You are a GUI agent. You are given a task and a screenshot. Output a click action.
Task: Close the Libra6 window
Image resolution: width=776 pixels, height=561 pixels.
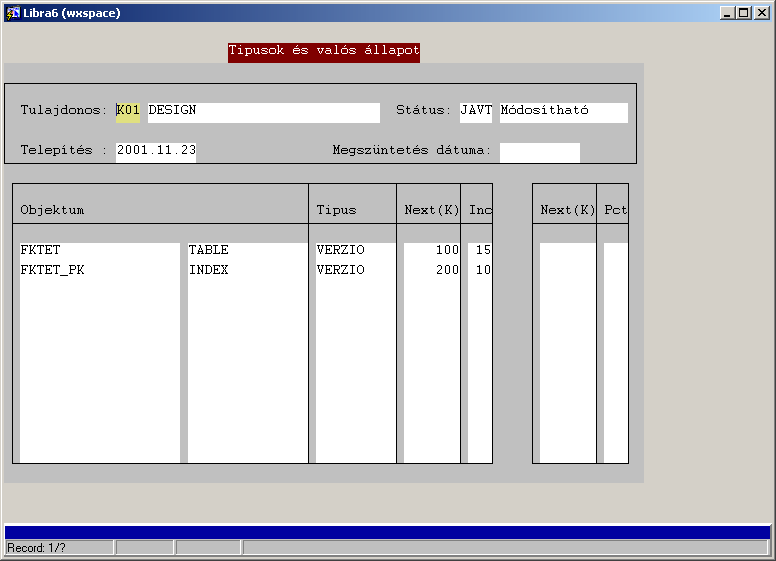(762, 13)
